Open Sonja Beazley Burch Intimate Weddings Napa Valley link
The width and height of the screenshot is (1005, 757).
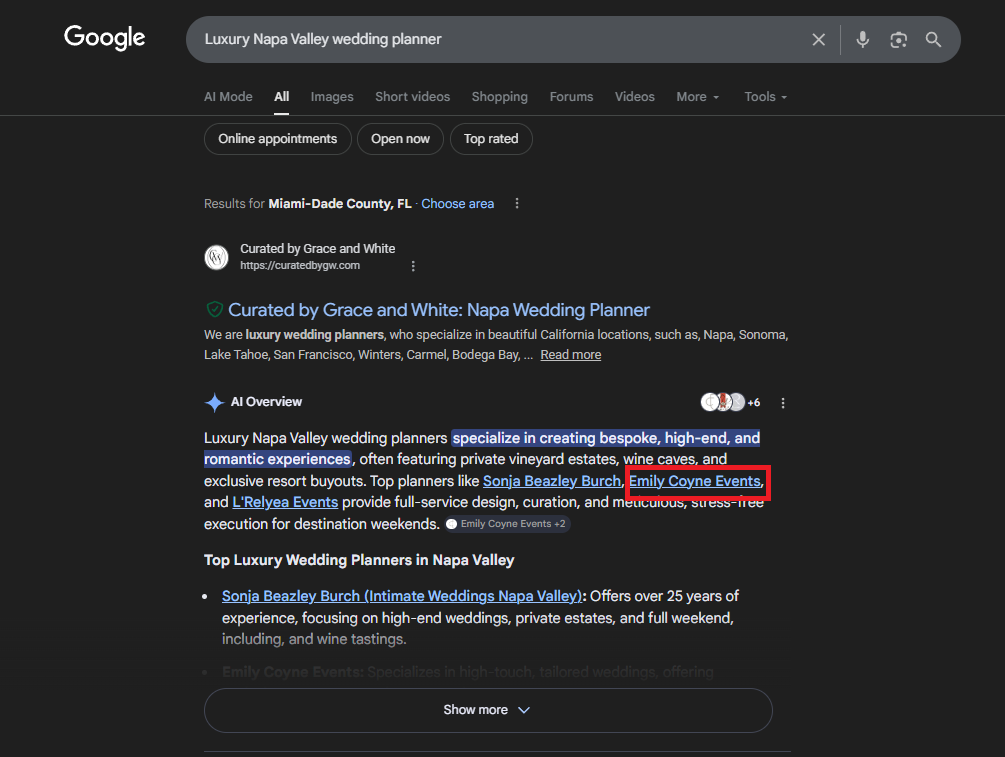point(402,596)
